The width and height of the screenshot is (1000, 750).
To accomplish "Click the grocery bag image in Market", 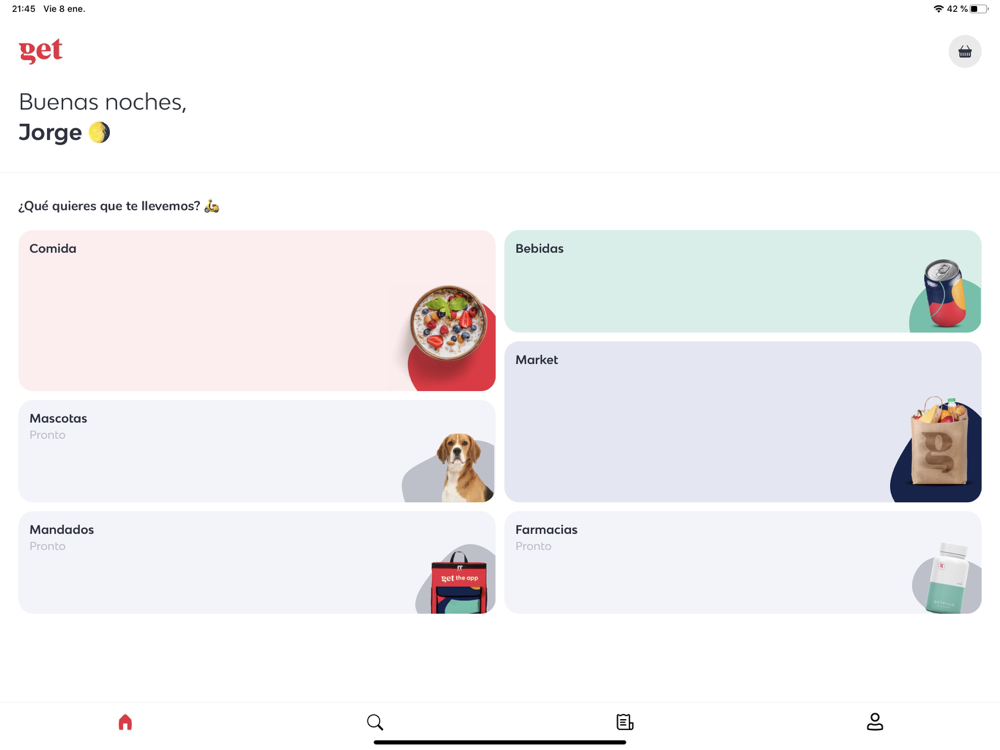I will (x=939, y=441).
